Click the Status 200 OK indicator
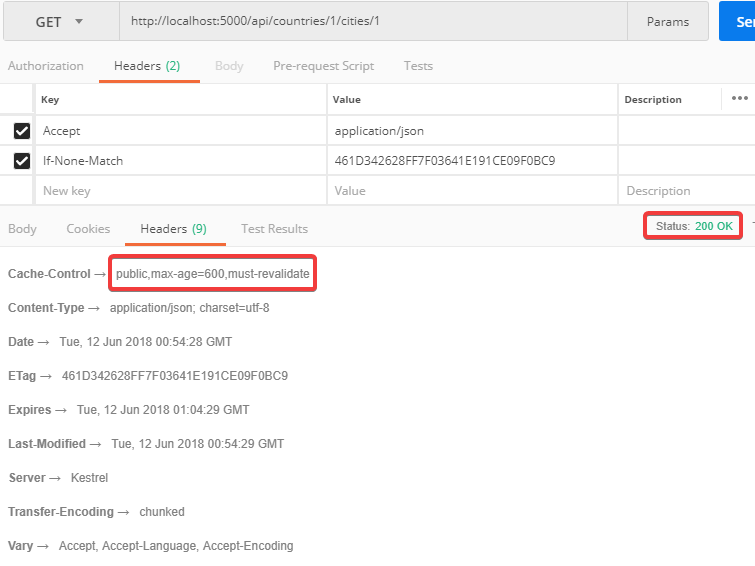The image size is (755, 566). (x=693, y=226)
